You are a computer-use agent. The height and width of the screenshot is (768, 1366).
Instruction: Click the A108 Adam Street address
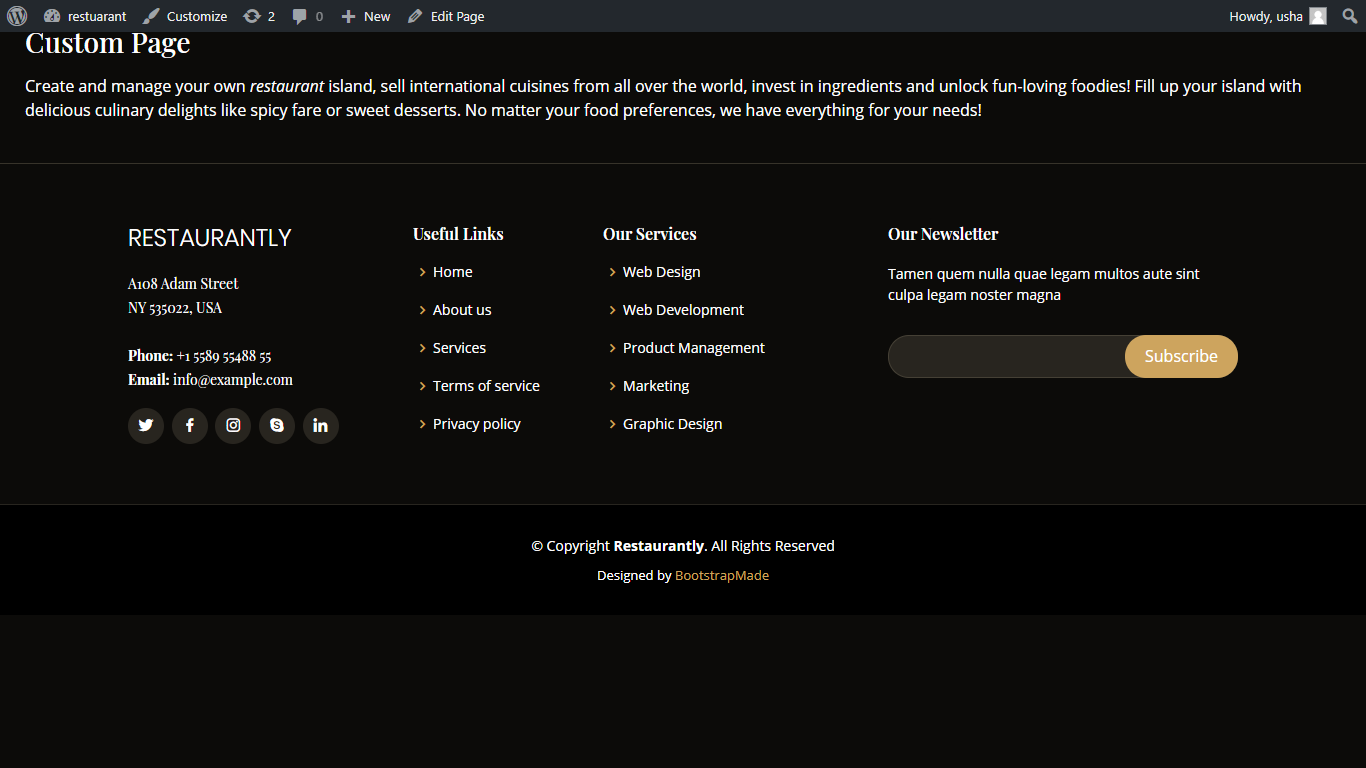coord(183,284)
